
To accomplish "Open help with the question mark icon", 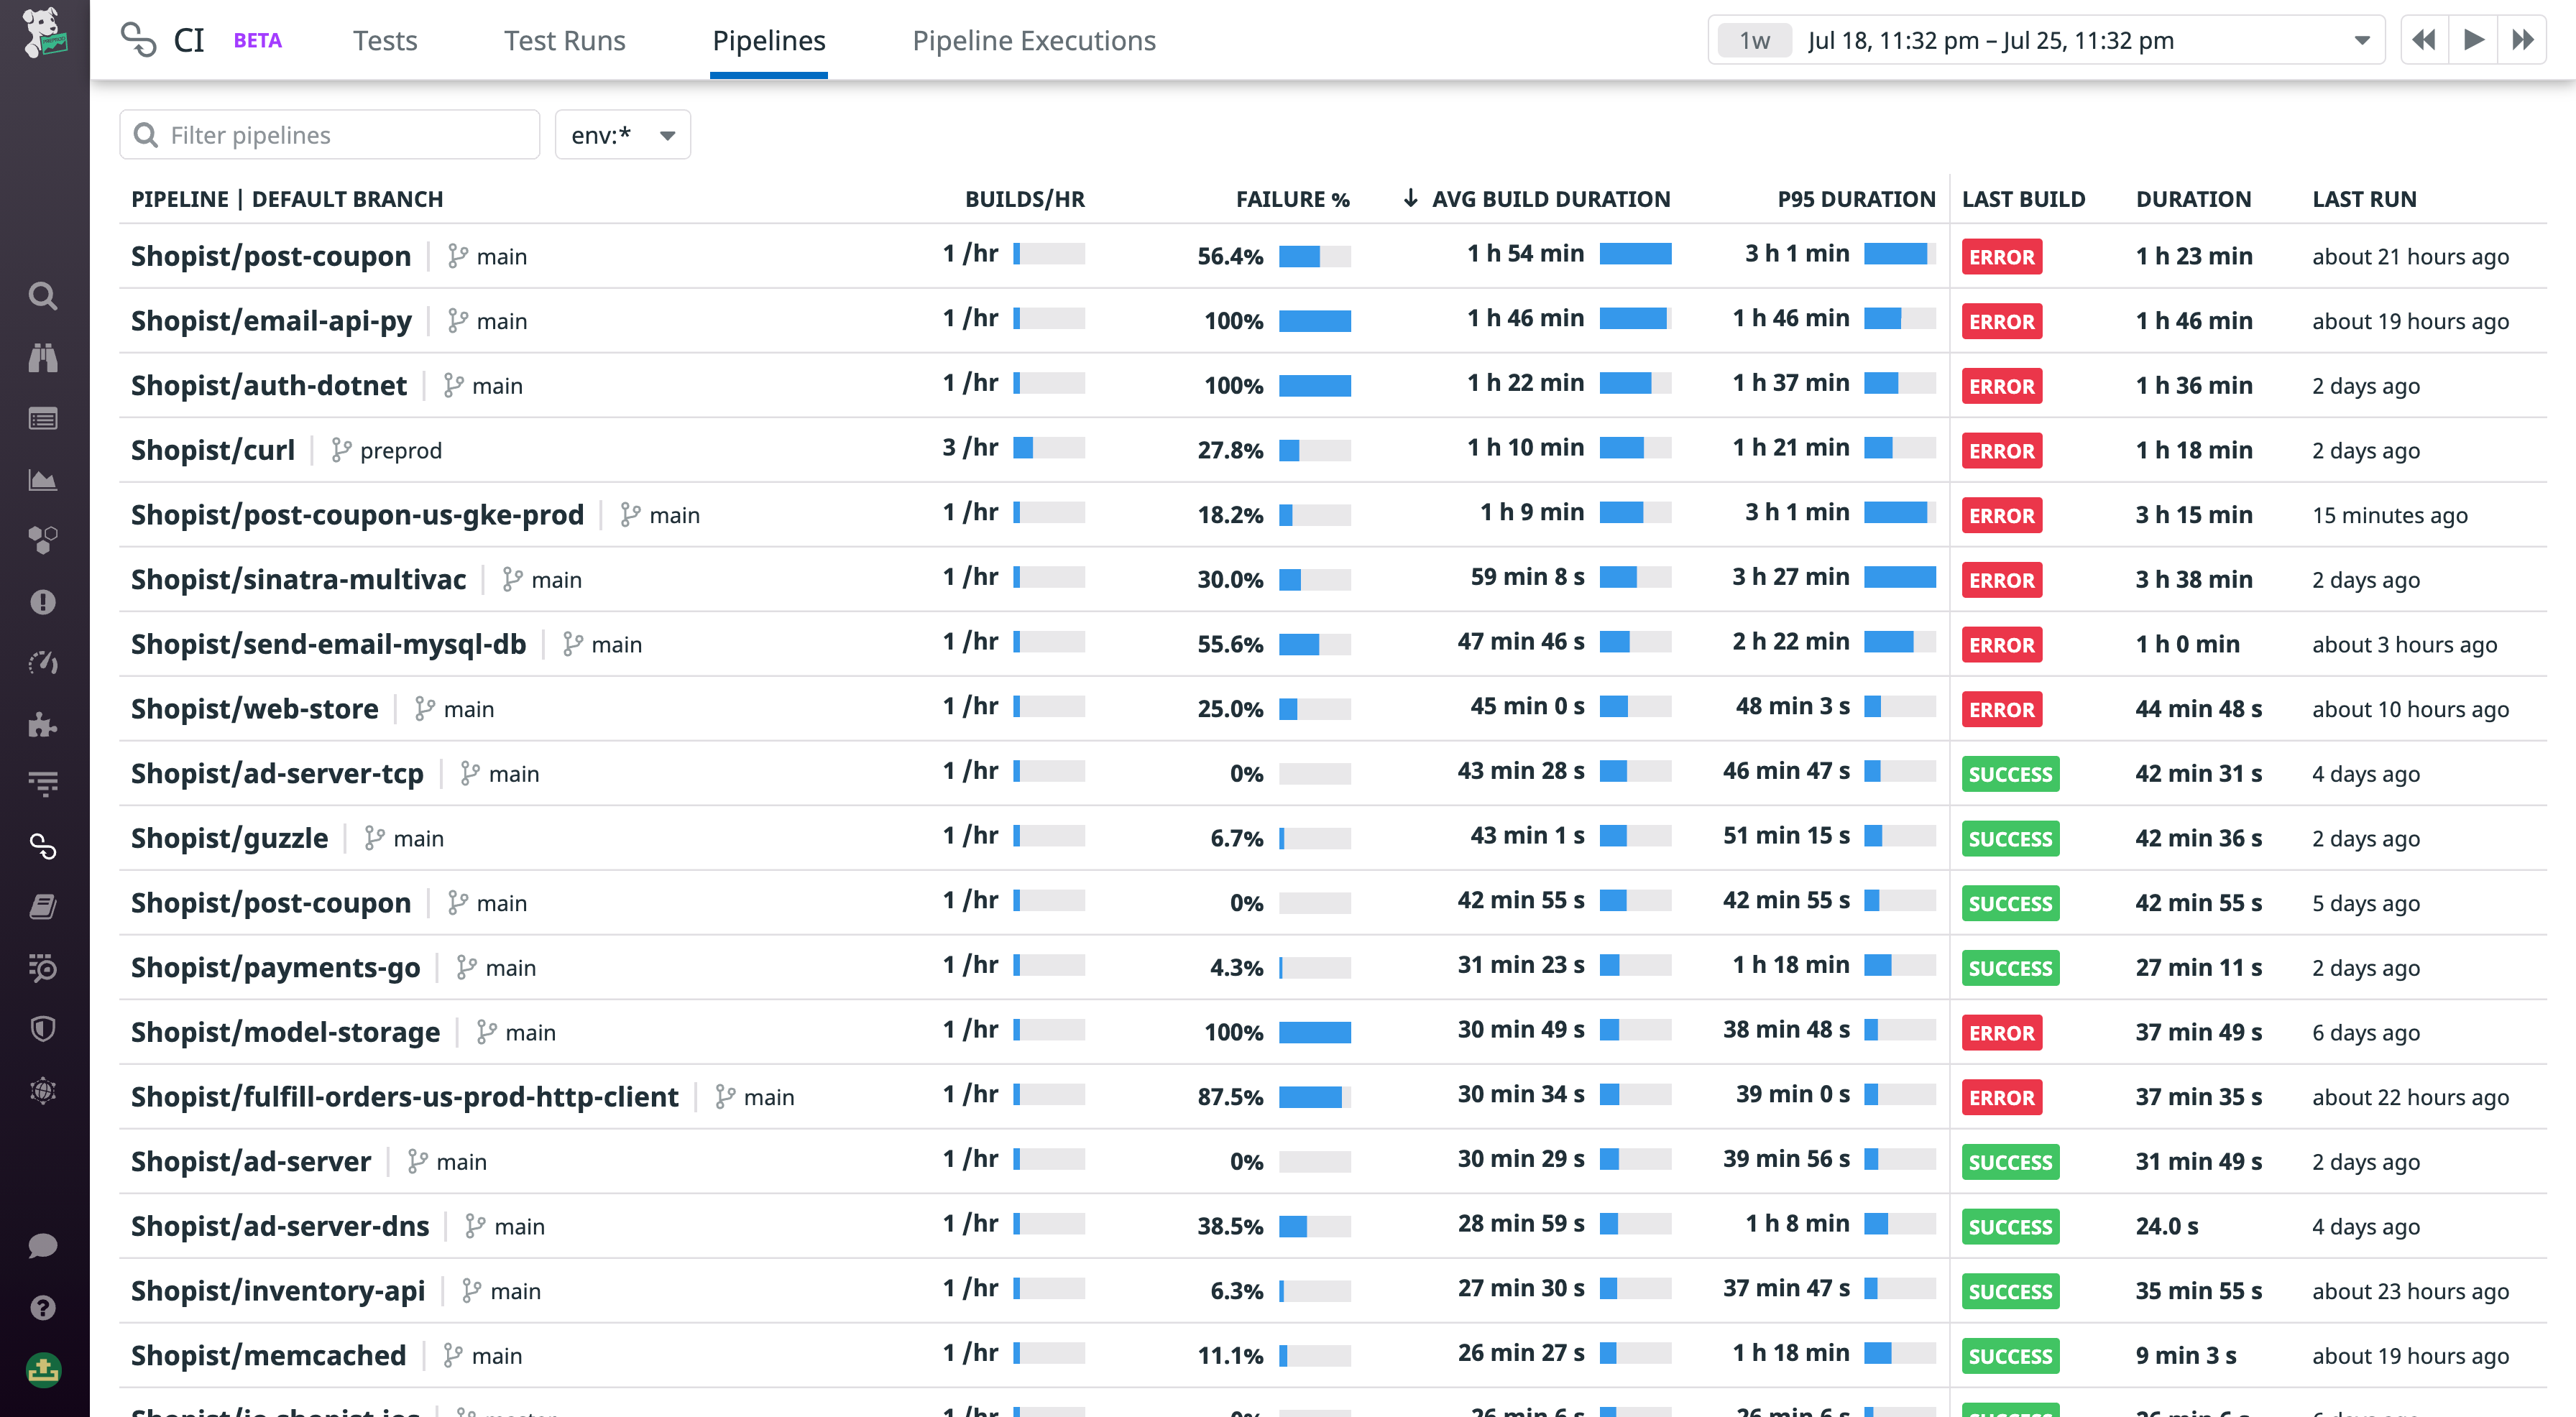I will pyautogui.click(x=44, y=1308).
